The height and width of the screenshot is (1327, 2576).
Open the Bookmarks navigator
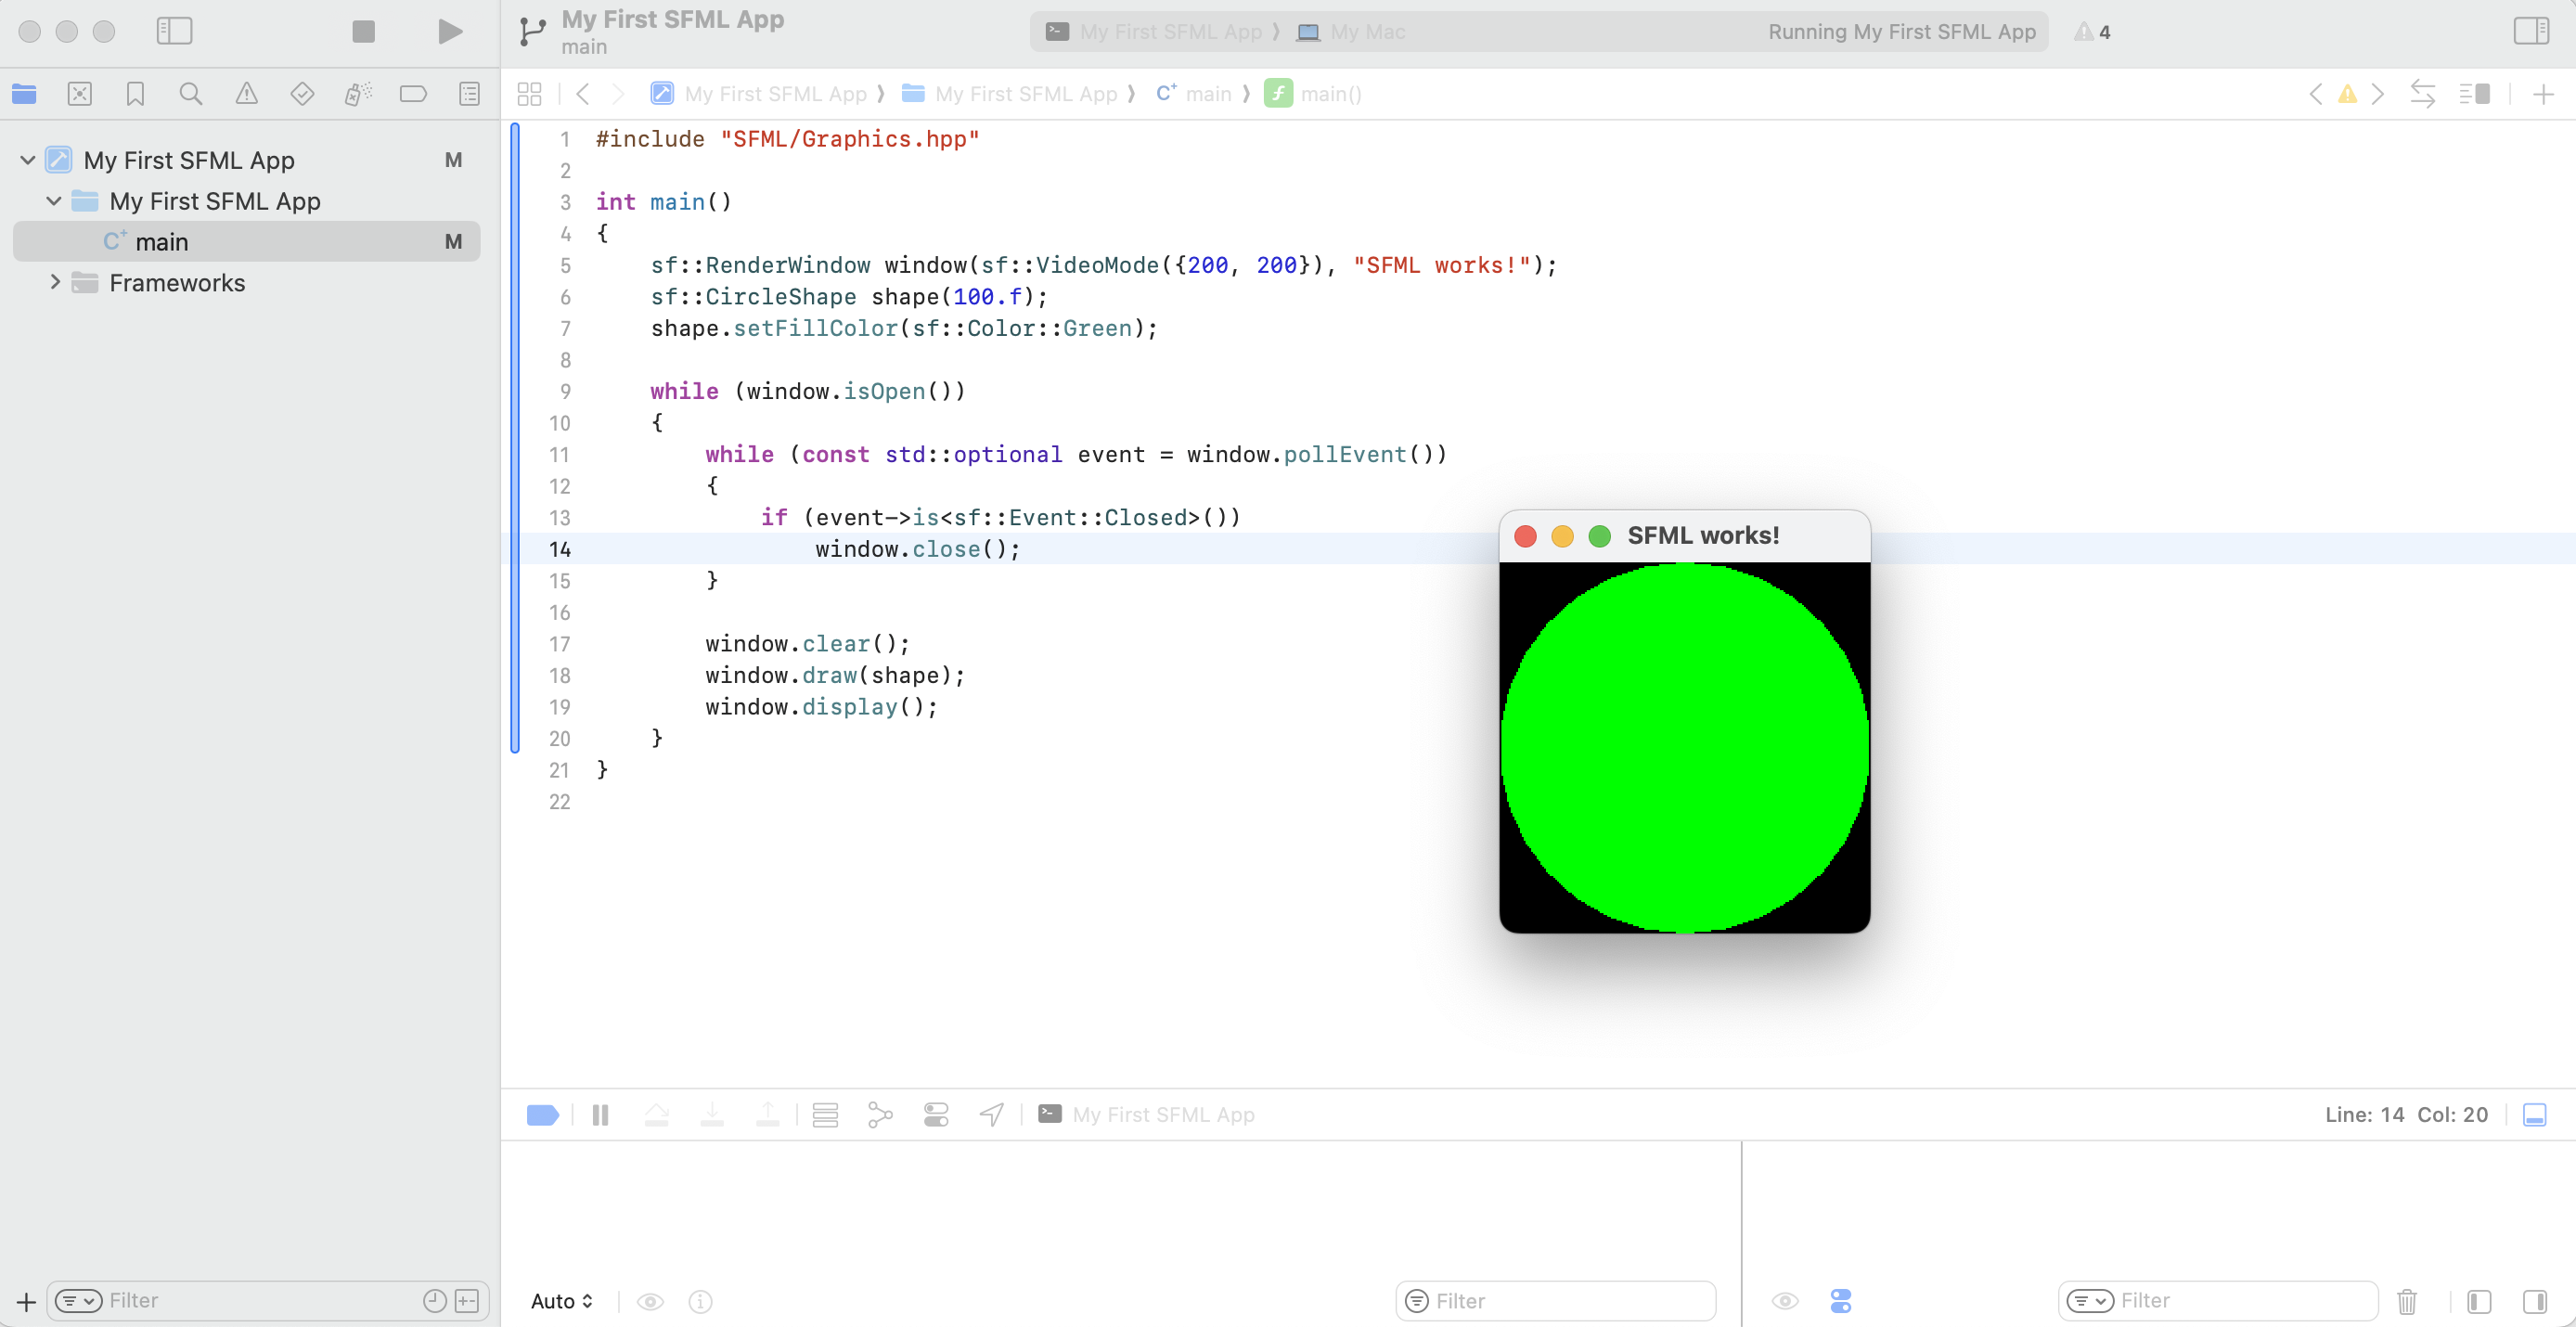tap(135, 93)
